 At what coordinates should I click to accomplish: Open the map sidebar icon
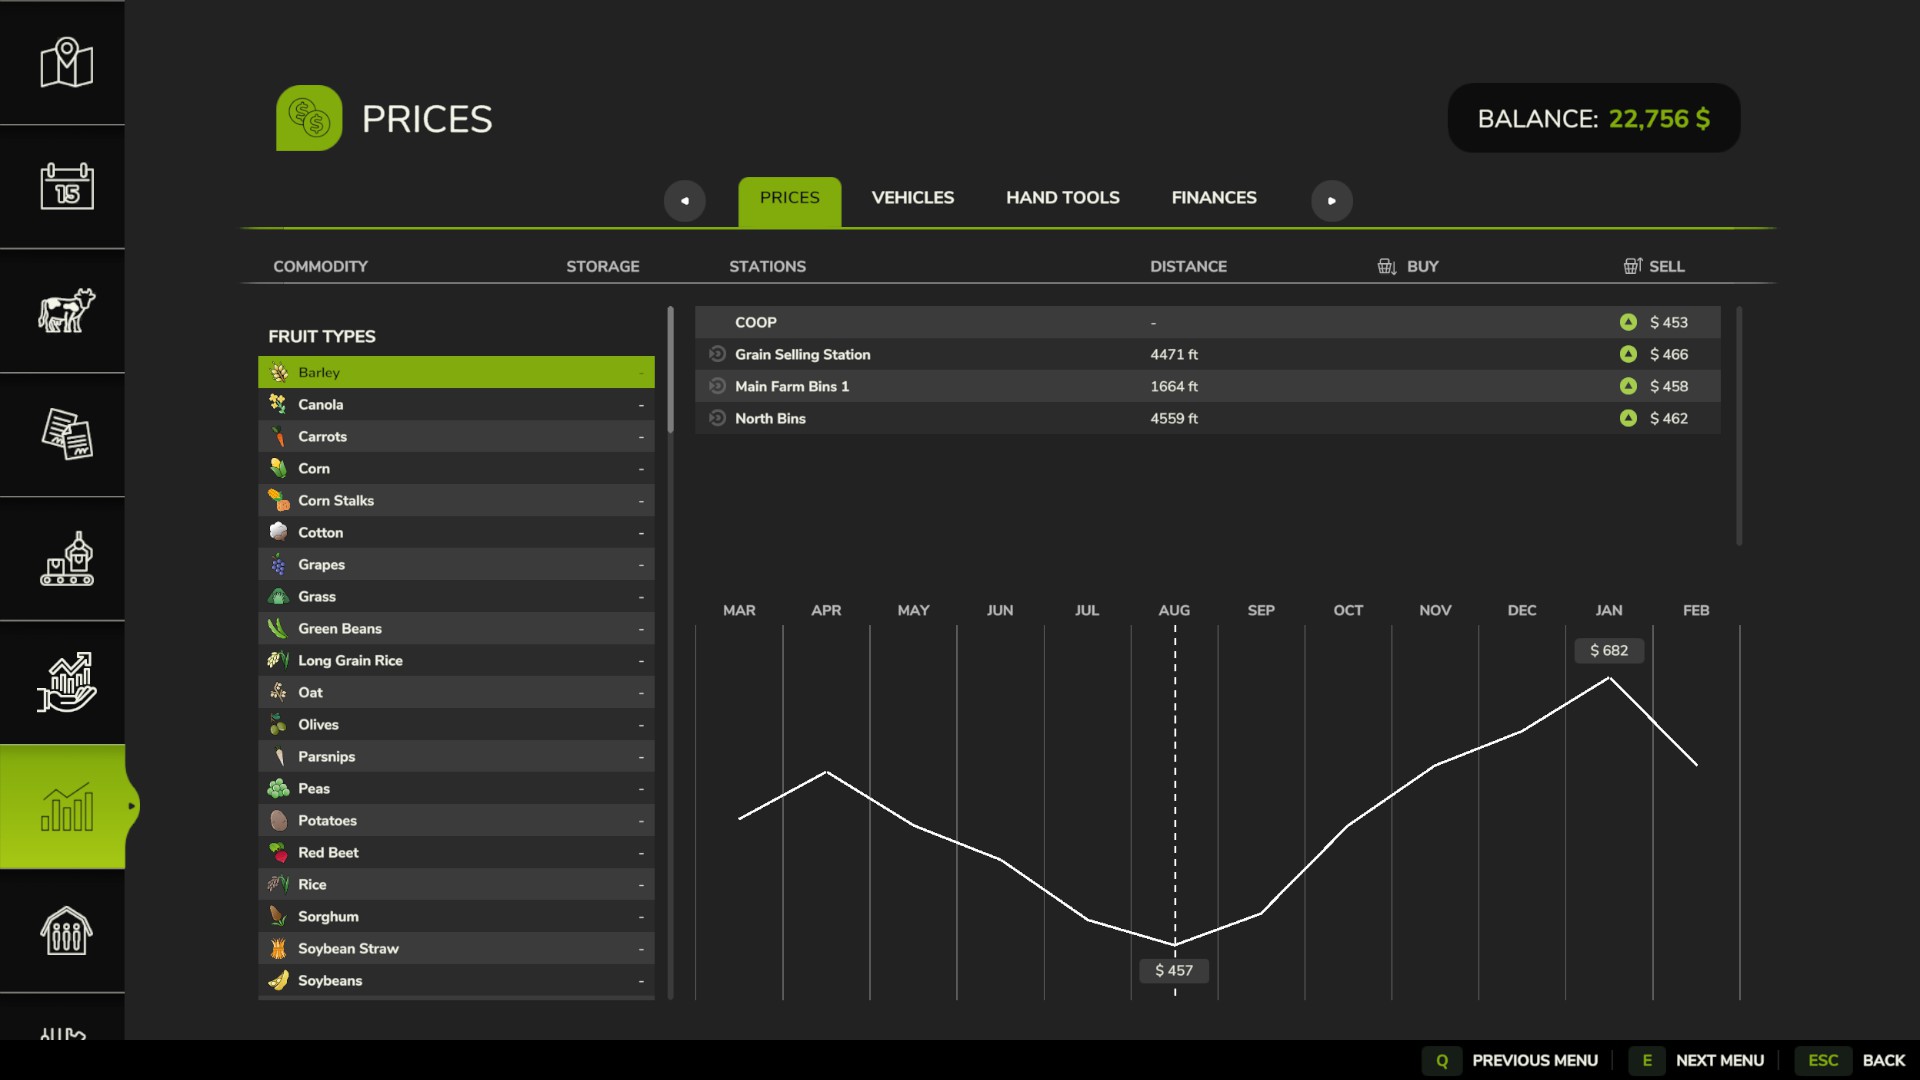(66, 63)
